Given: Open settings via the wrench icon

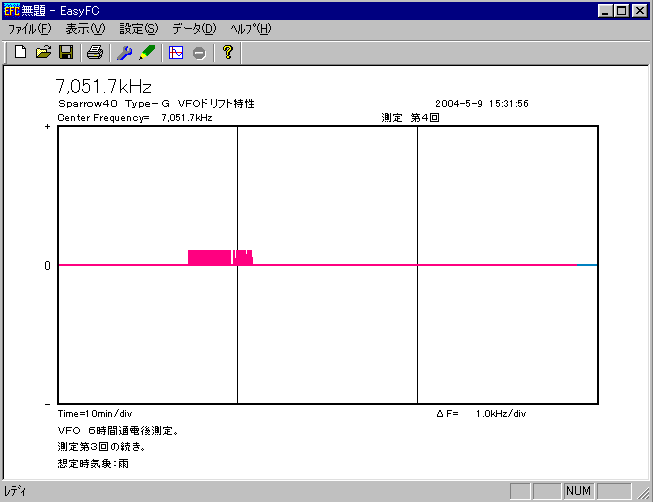Looking at the screenshot, I should [124, 52].
